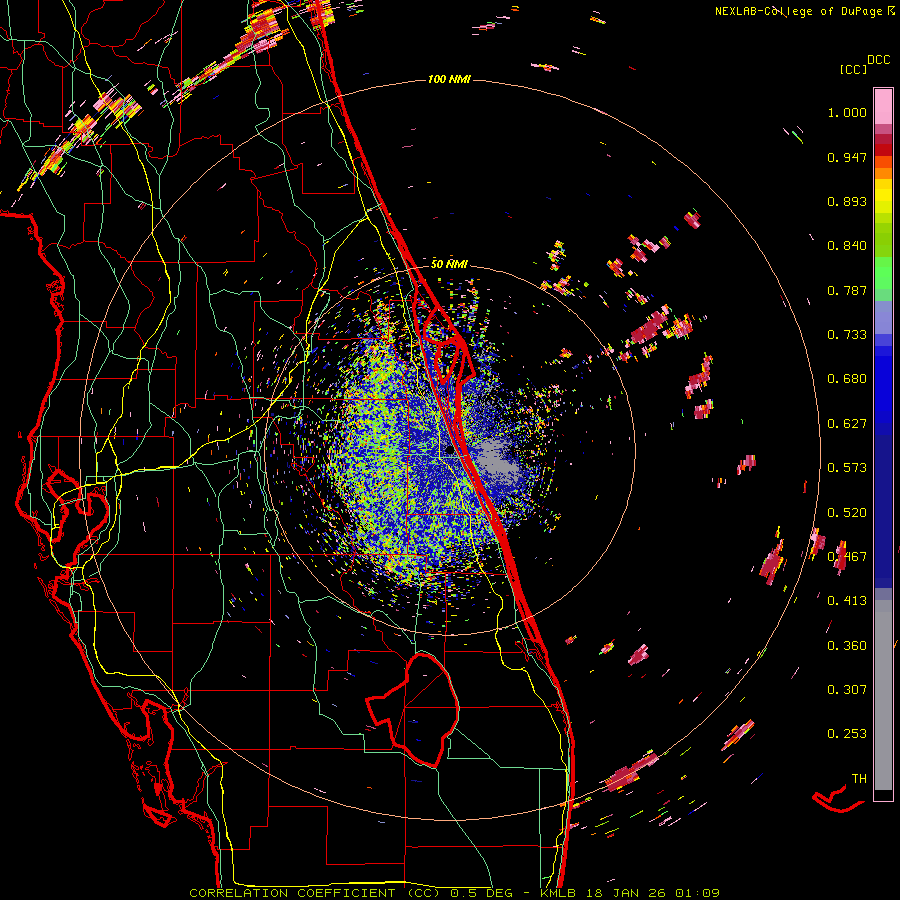Viewport: 900px width, 900px height.
Task: Select the 0.573 legend value
Action: click(x=847, y=468)
